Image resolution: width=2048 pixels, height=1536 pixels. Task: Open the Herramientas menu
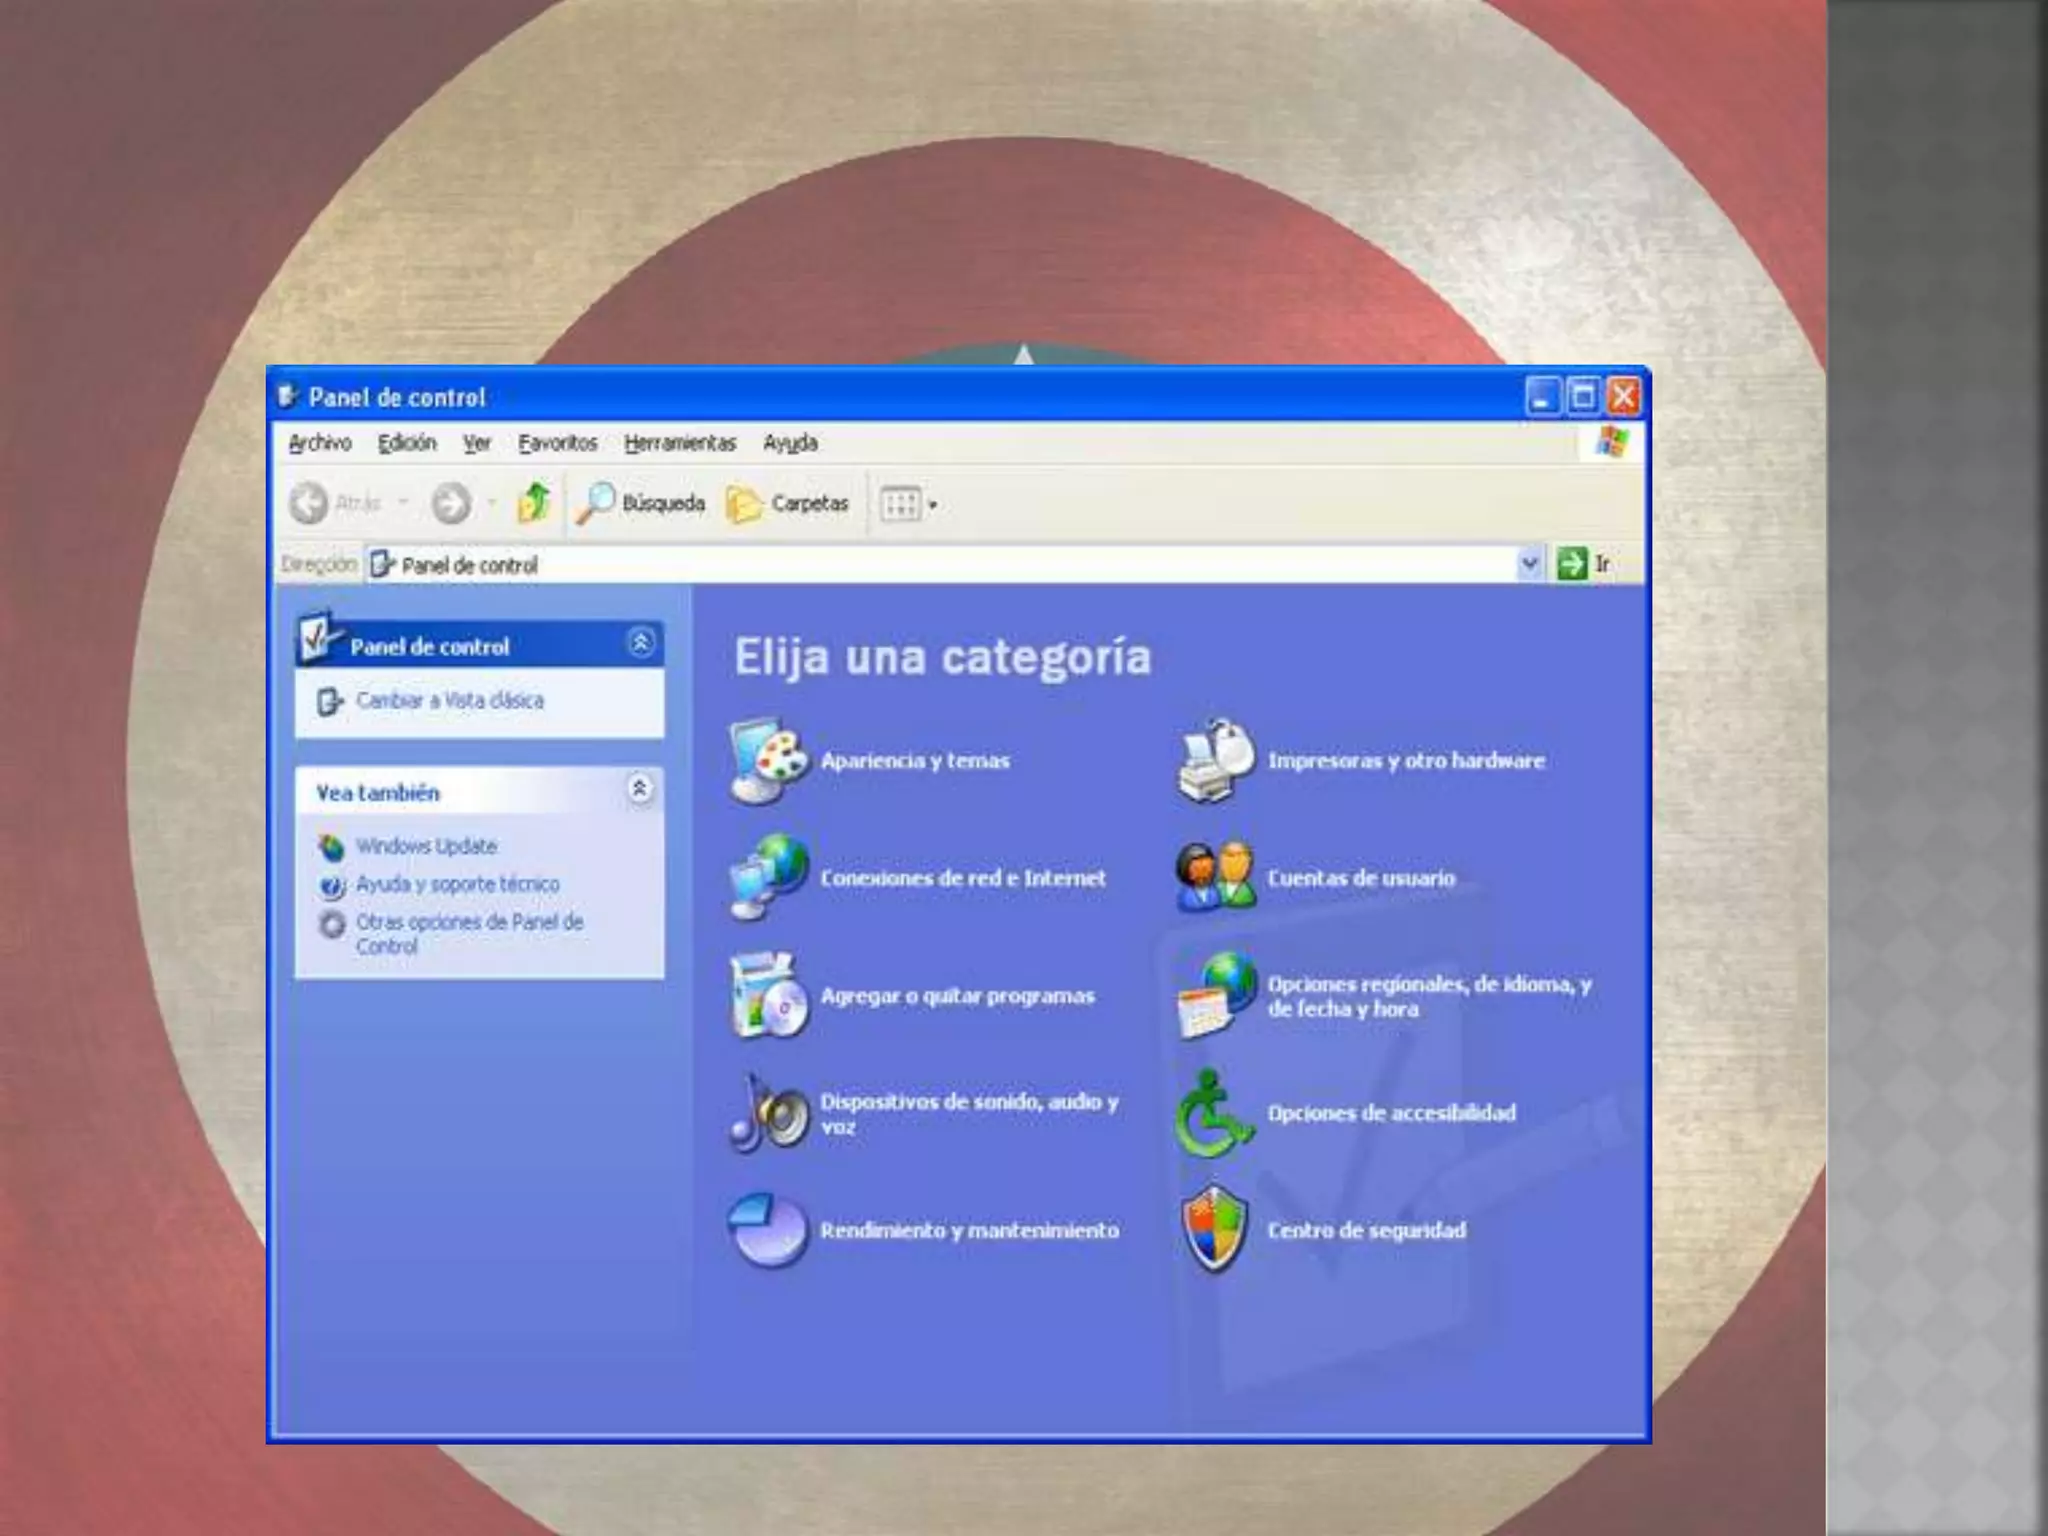coord(679,443)
